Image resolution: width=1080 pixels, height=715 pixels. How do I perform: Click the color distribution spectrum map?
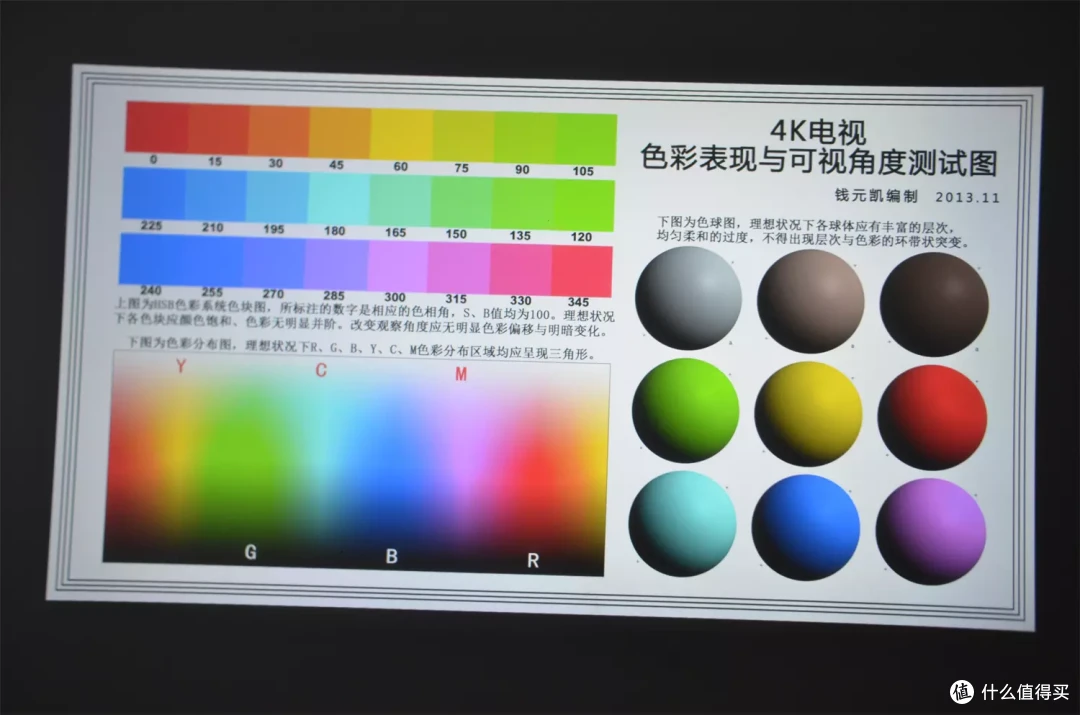pyautogui.click(x=355, y=463)
